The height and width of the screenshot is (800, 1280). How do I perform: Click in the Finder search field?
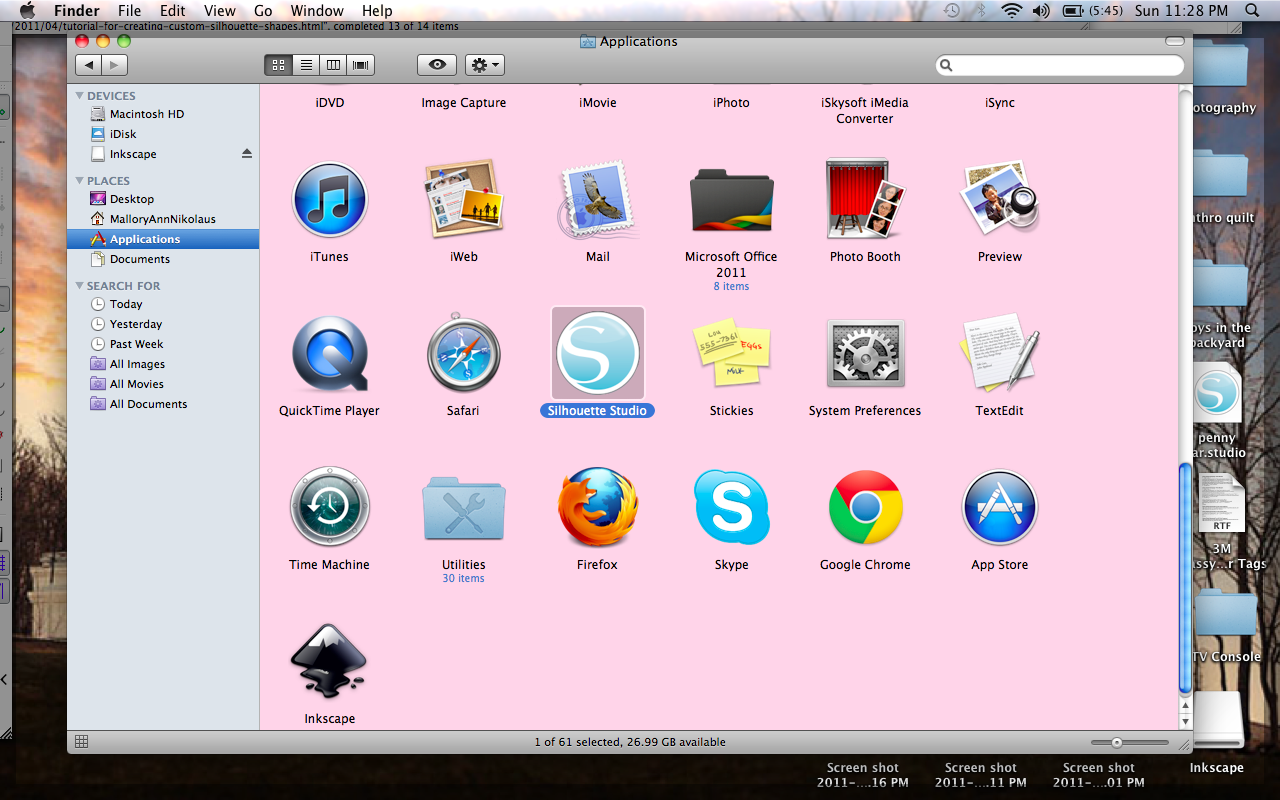1060,65
